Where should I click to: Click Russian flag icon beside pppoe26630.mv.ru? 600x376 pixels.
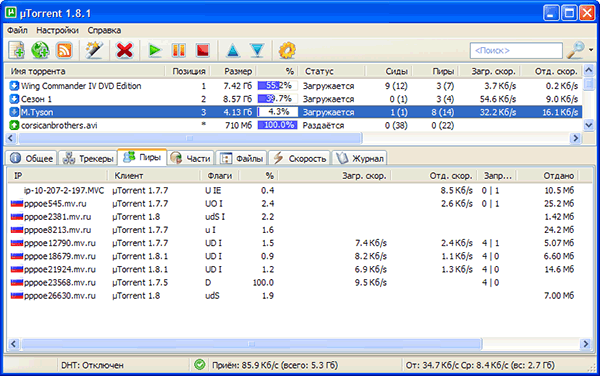16,296
